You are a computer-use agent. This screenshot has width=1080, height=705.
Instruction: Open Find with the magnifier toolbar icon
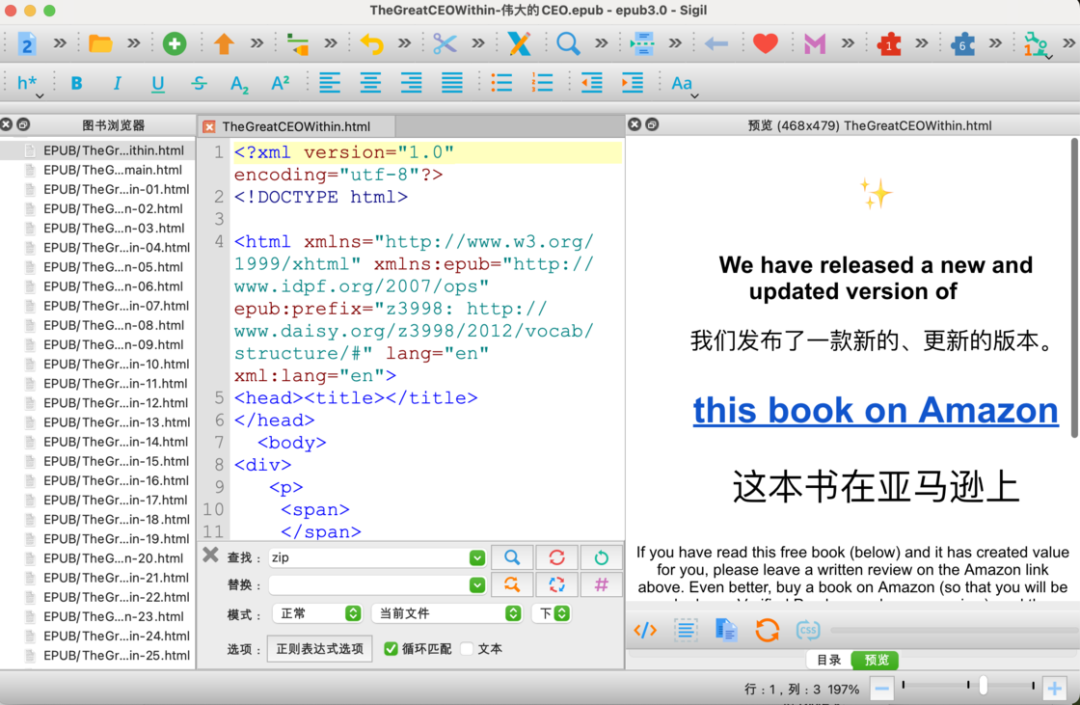tap(568, 44)
